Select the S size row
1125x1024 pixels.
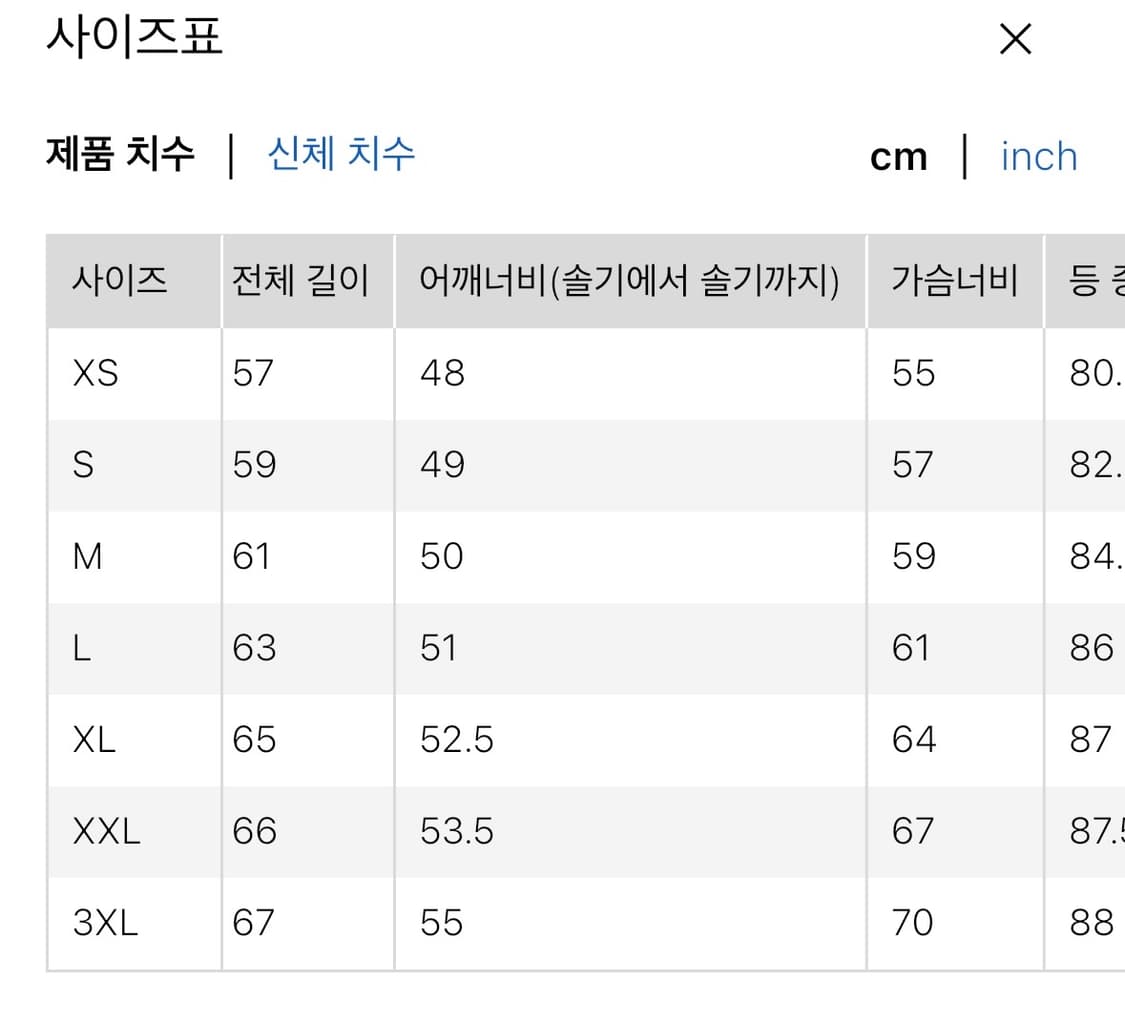click(85, 464)
